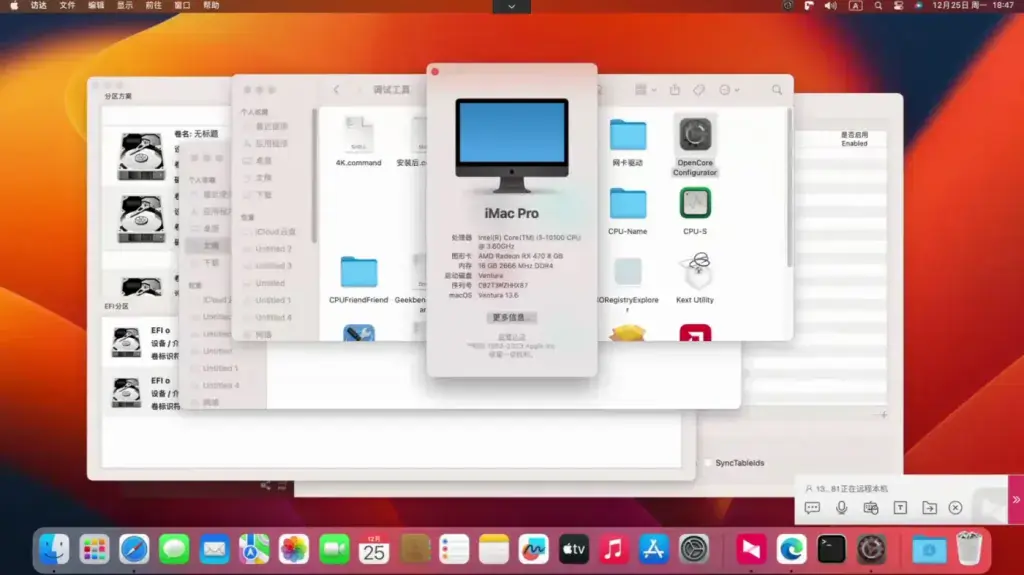Open System Settings from the Dock
This screenshot has width=1024, height=575.
(x=694, y=549)
